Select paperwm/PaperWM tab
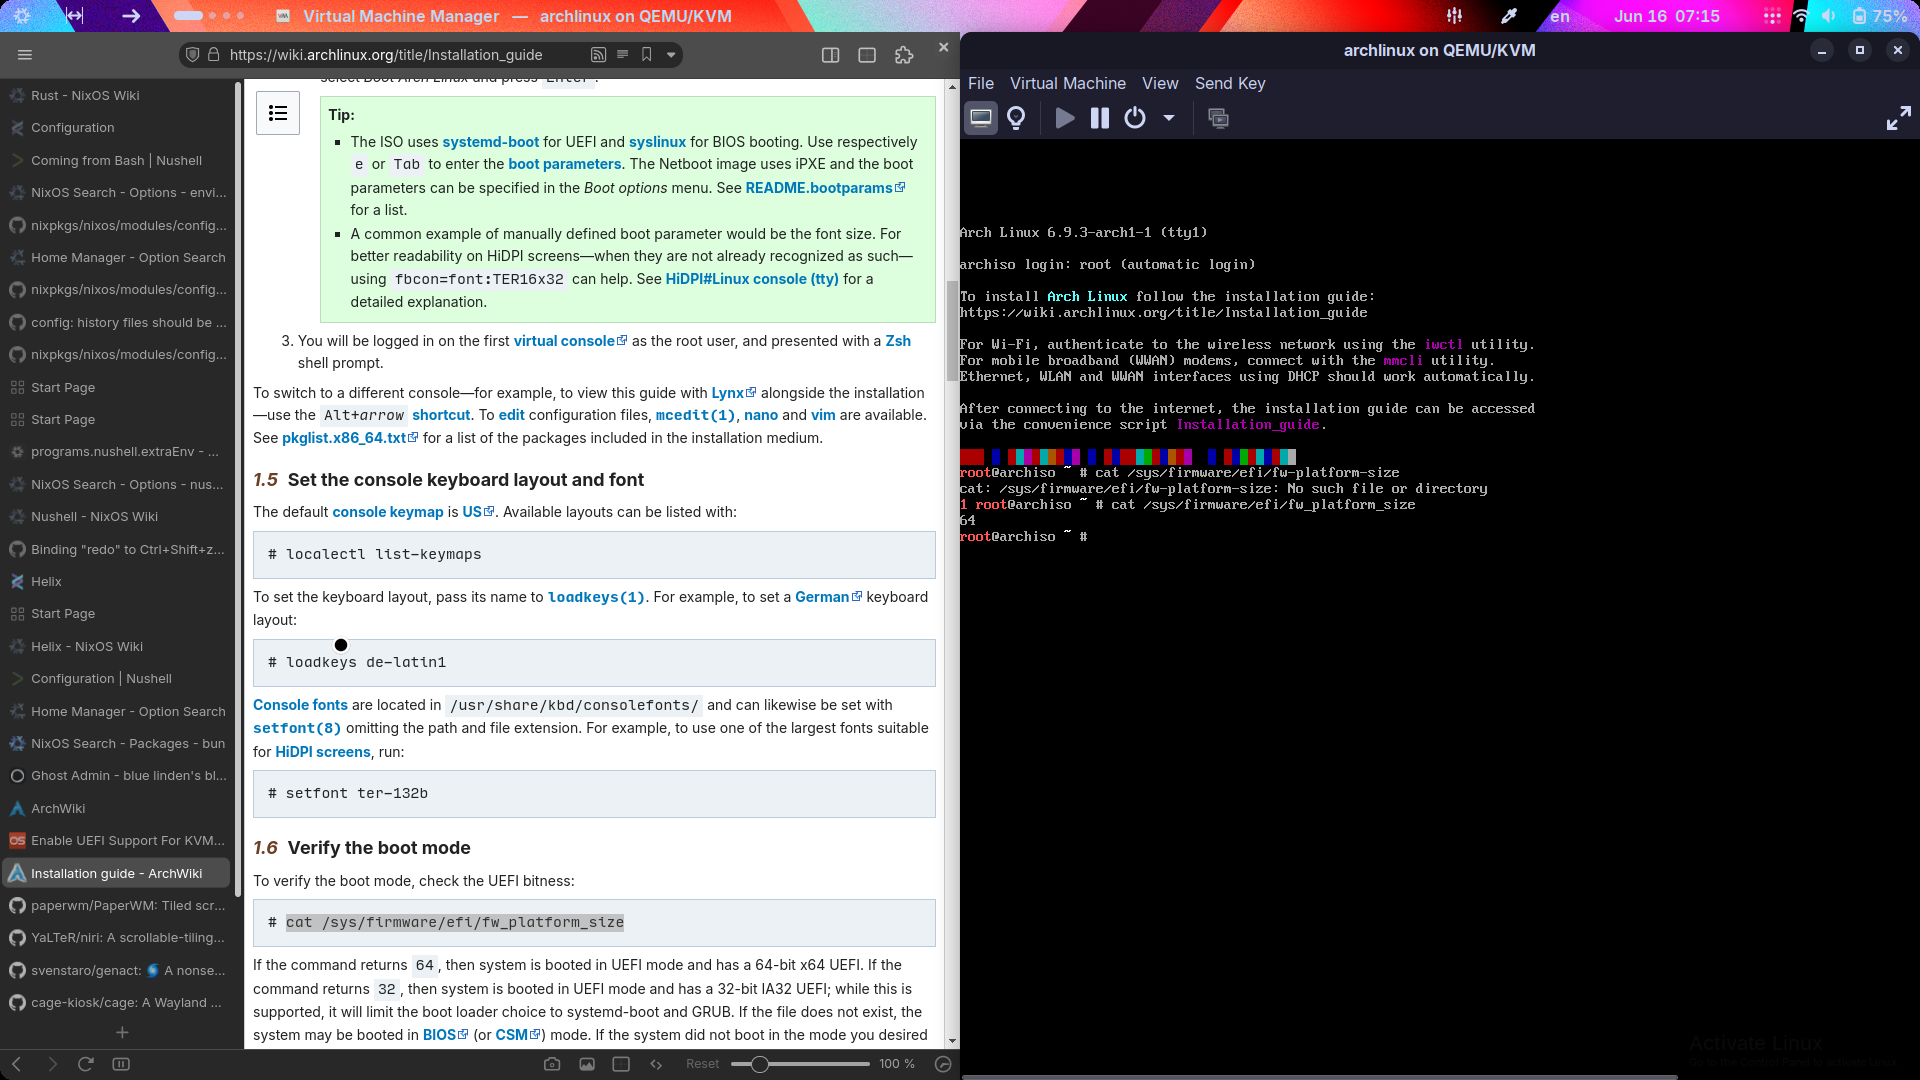The width and height of the screenshot is (1920, 1080). point(117,905)
